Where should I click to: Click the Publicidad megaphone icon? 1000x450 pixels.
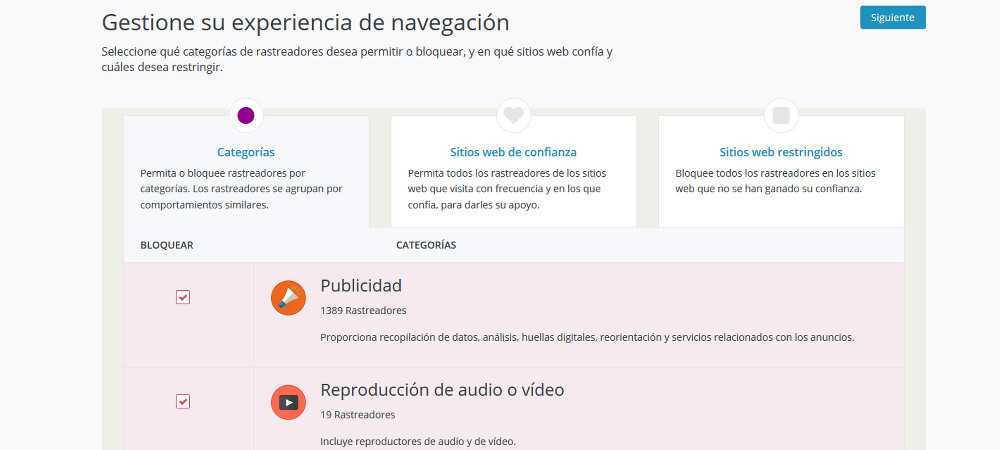[288, 298]
